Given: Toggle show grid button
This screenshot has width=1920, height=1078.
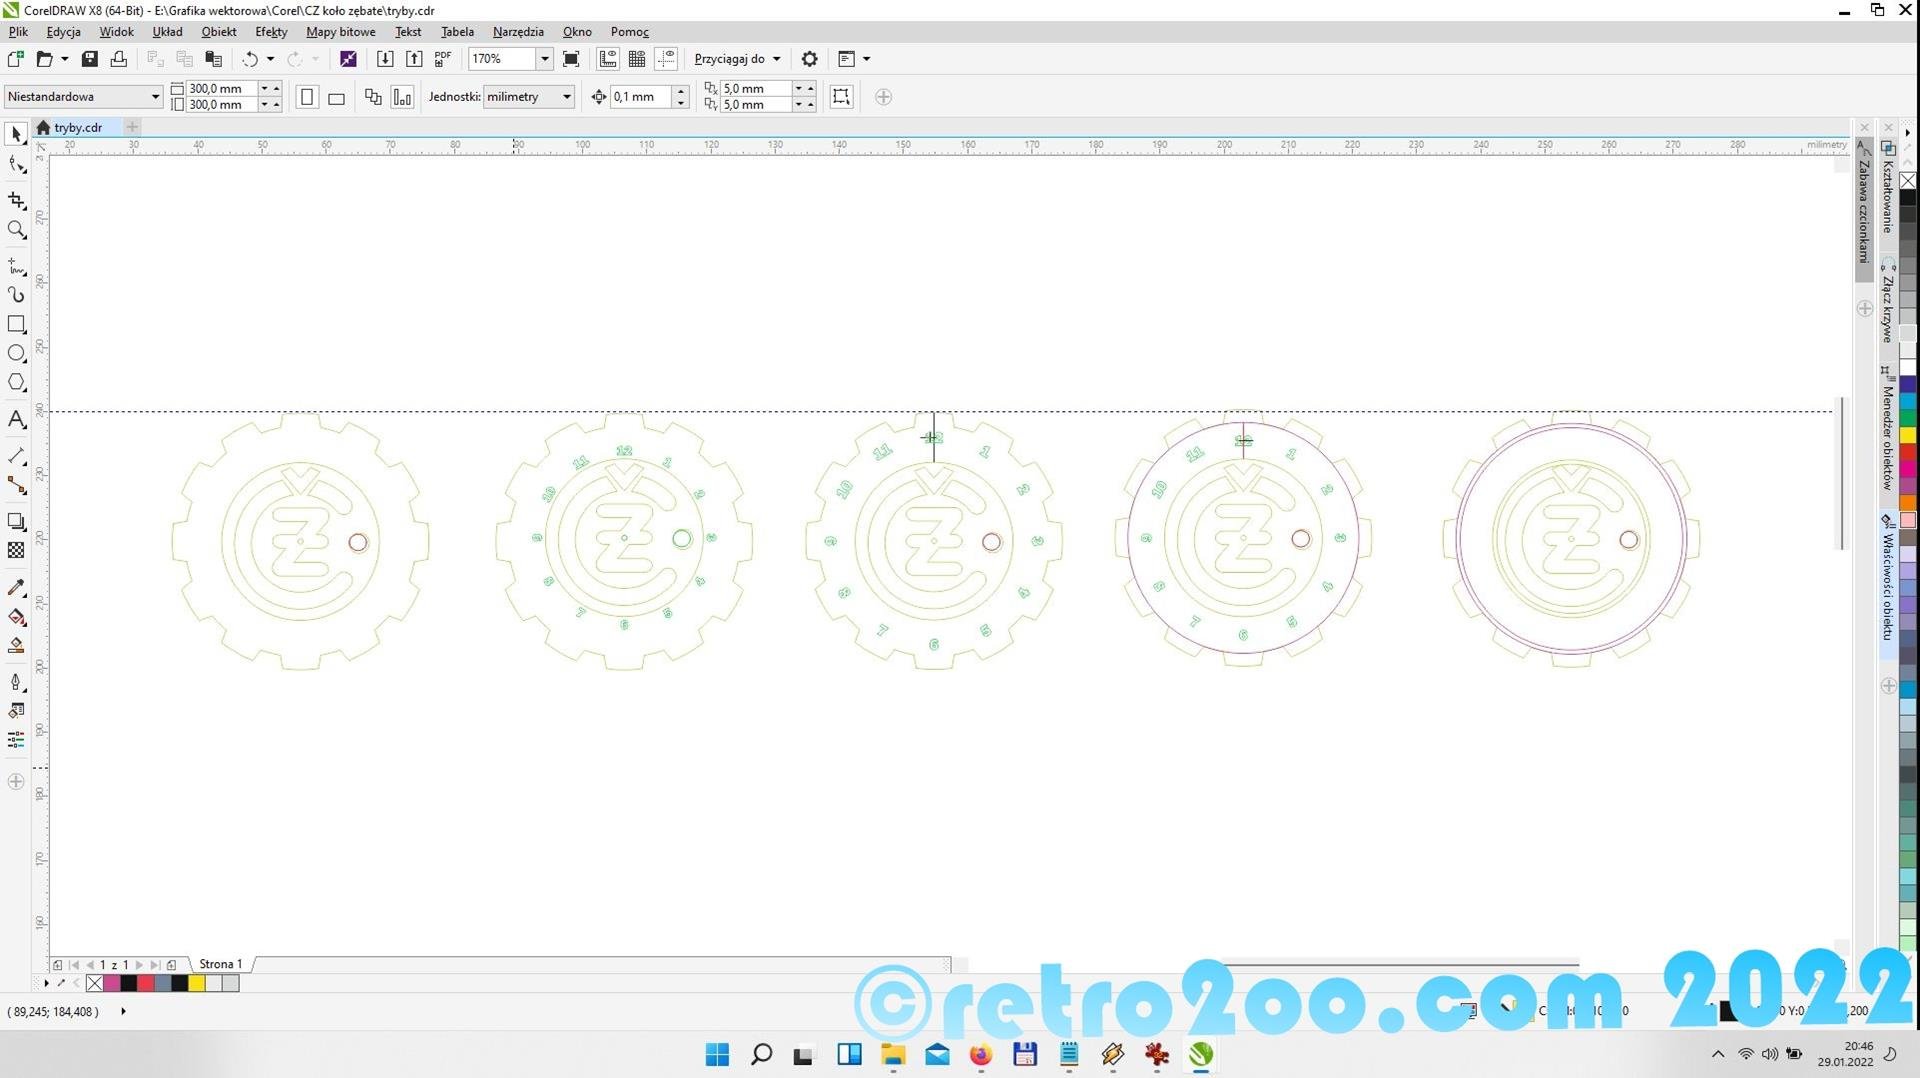Looking at the screenshot, I should pos(637,59).
